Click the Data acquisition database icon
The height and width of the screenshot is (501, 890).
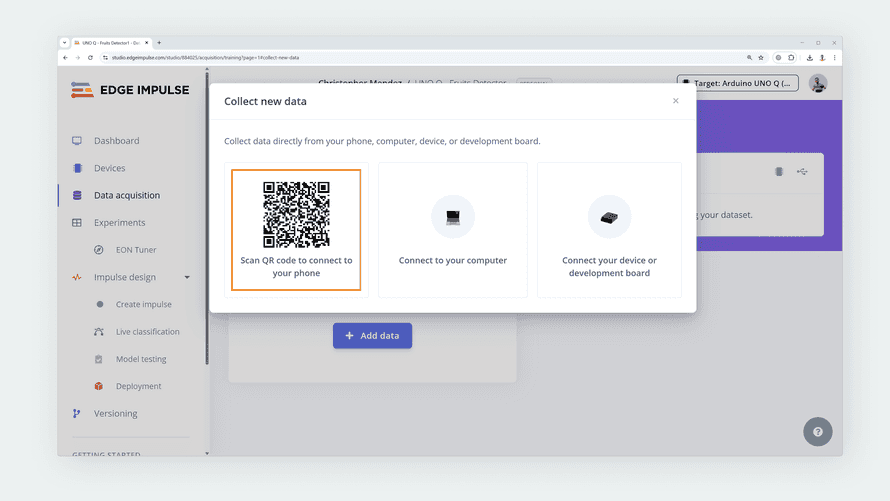point(77,195)
